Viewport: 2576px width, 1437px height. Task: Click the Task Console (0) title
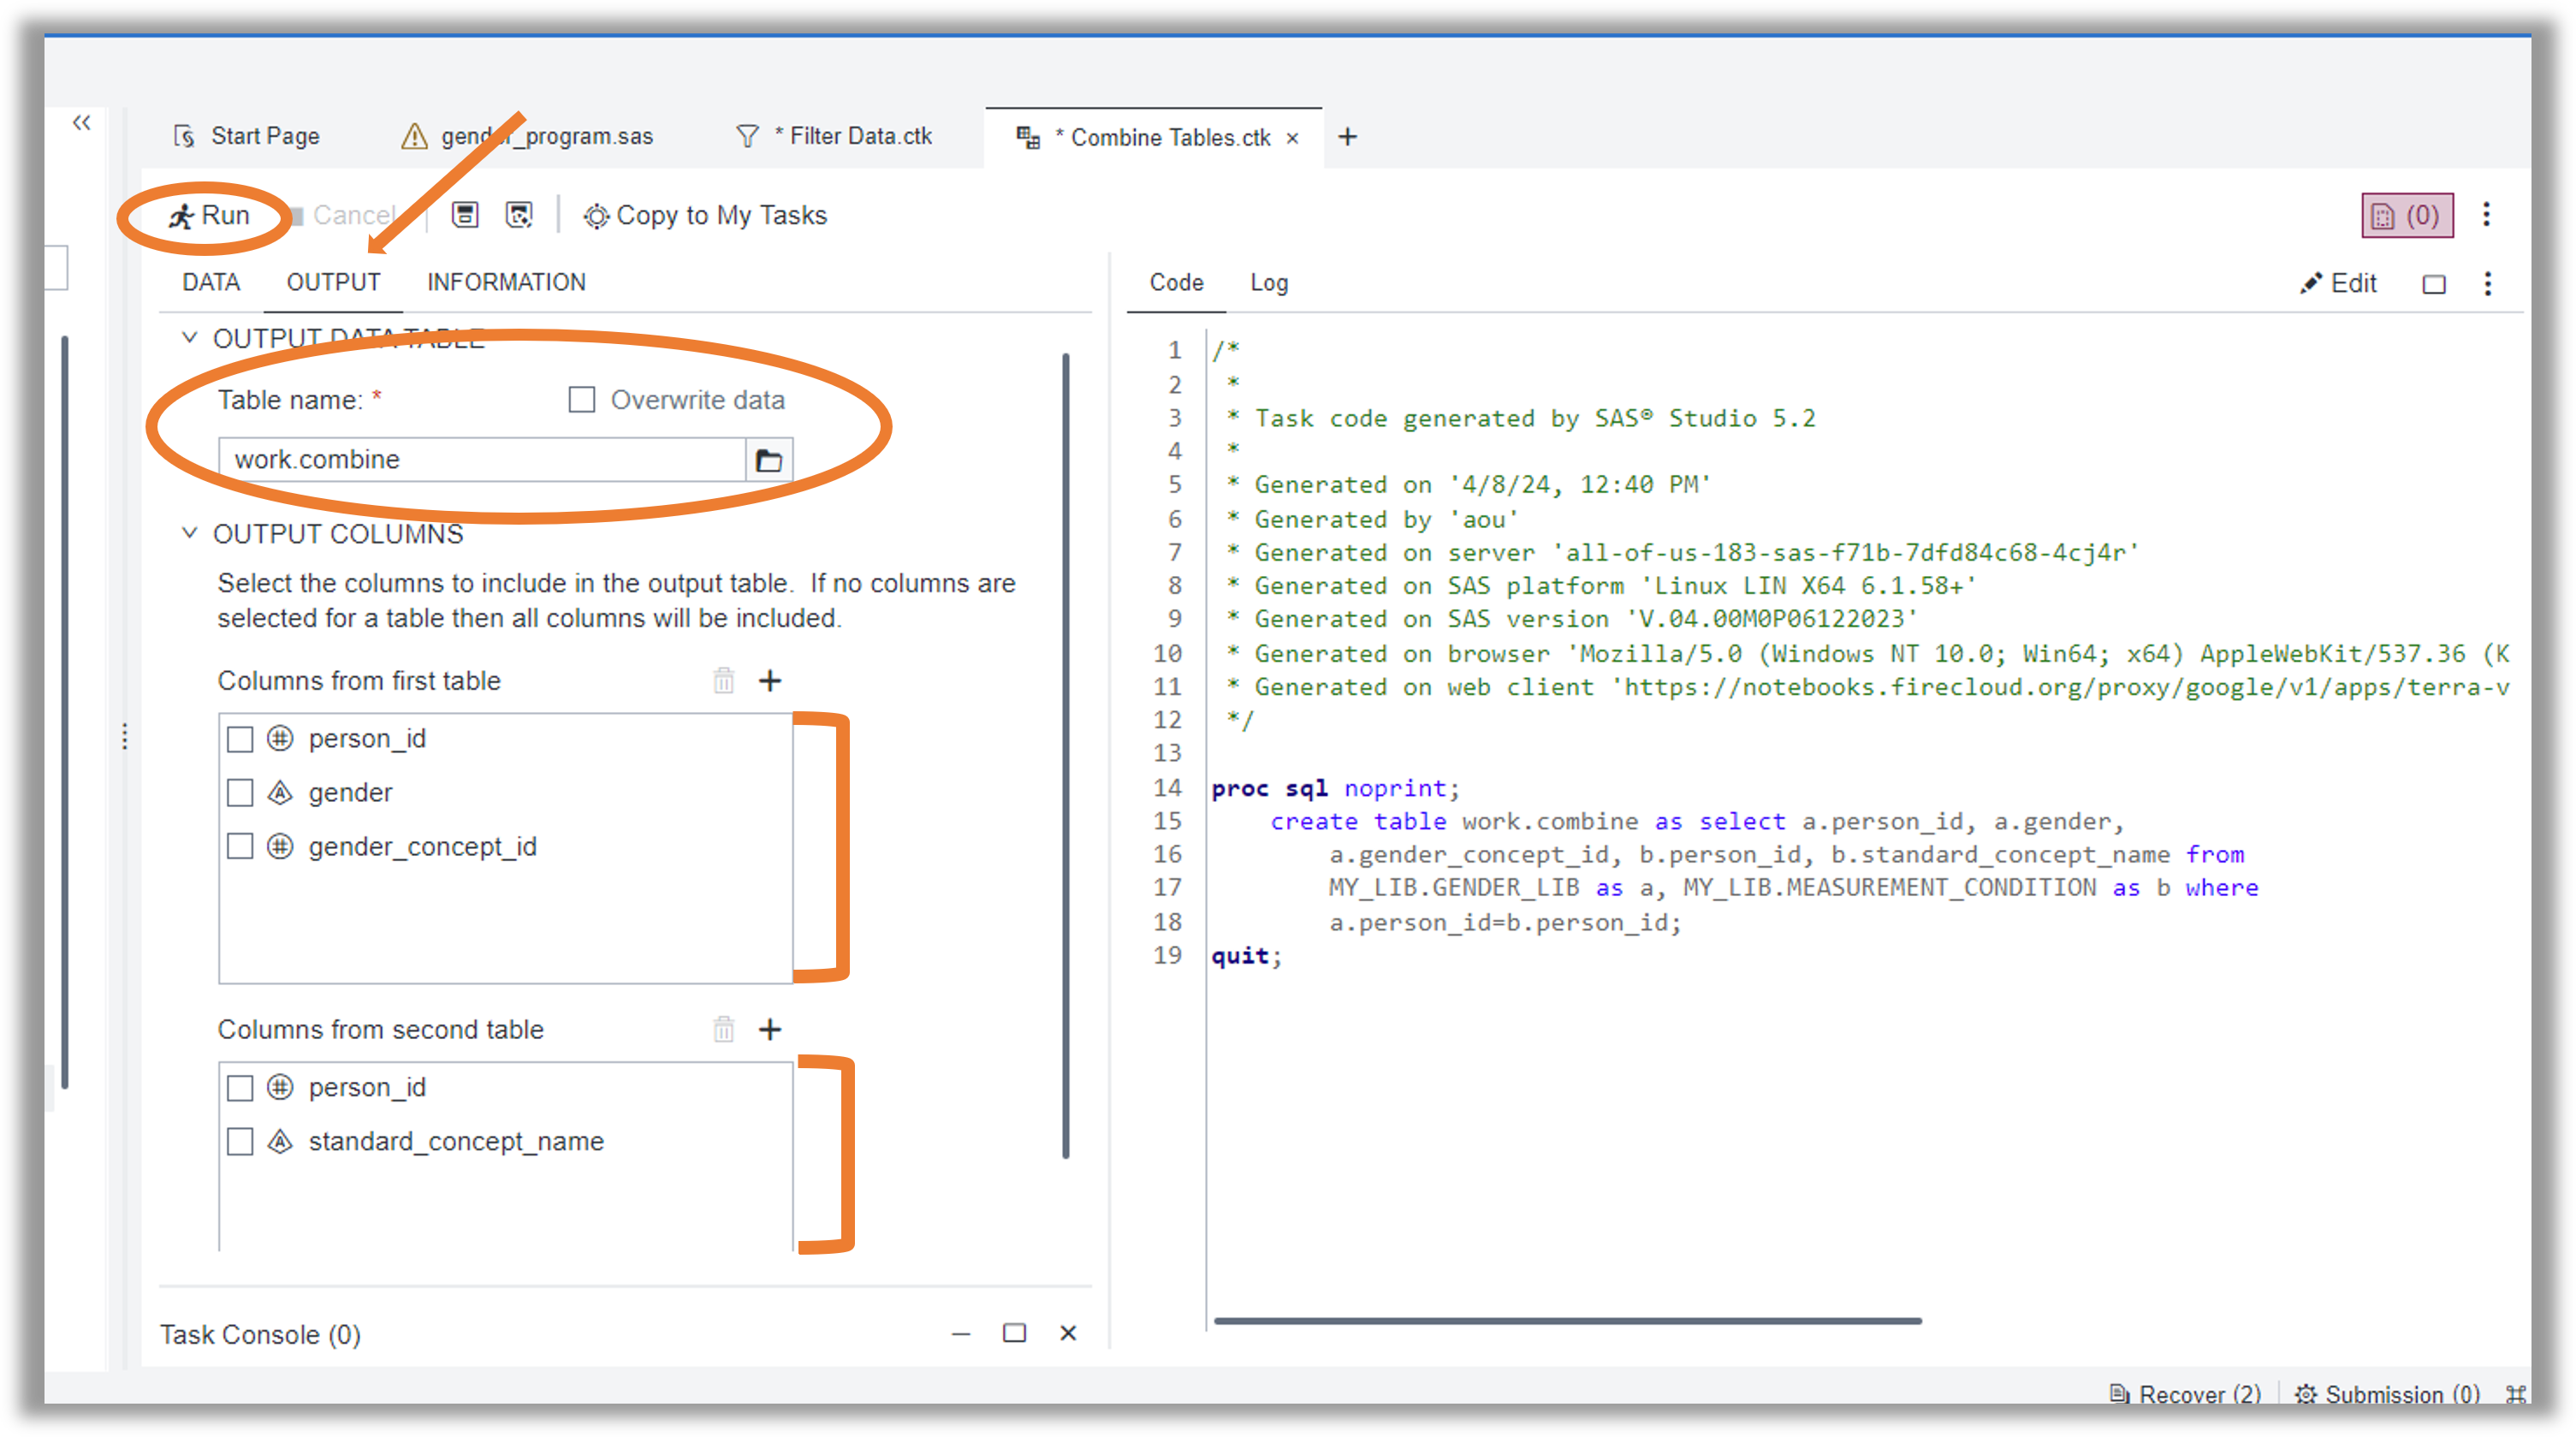coord(260,1335)
